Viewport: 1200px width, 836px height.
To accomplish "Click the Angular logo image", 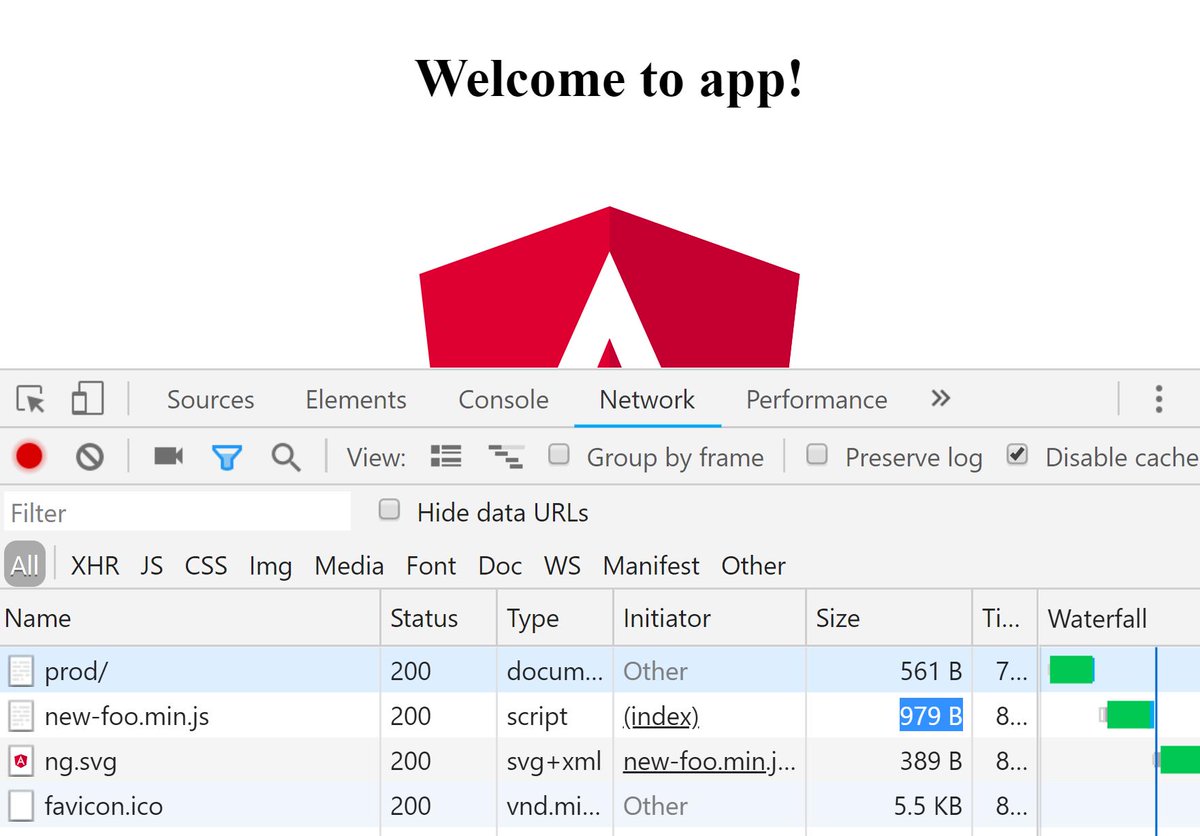I will (609, 287).
